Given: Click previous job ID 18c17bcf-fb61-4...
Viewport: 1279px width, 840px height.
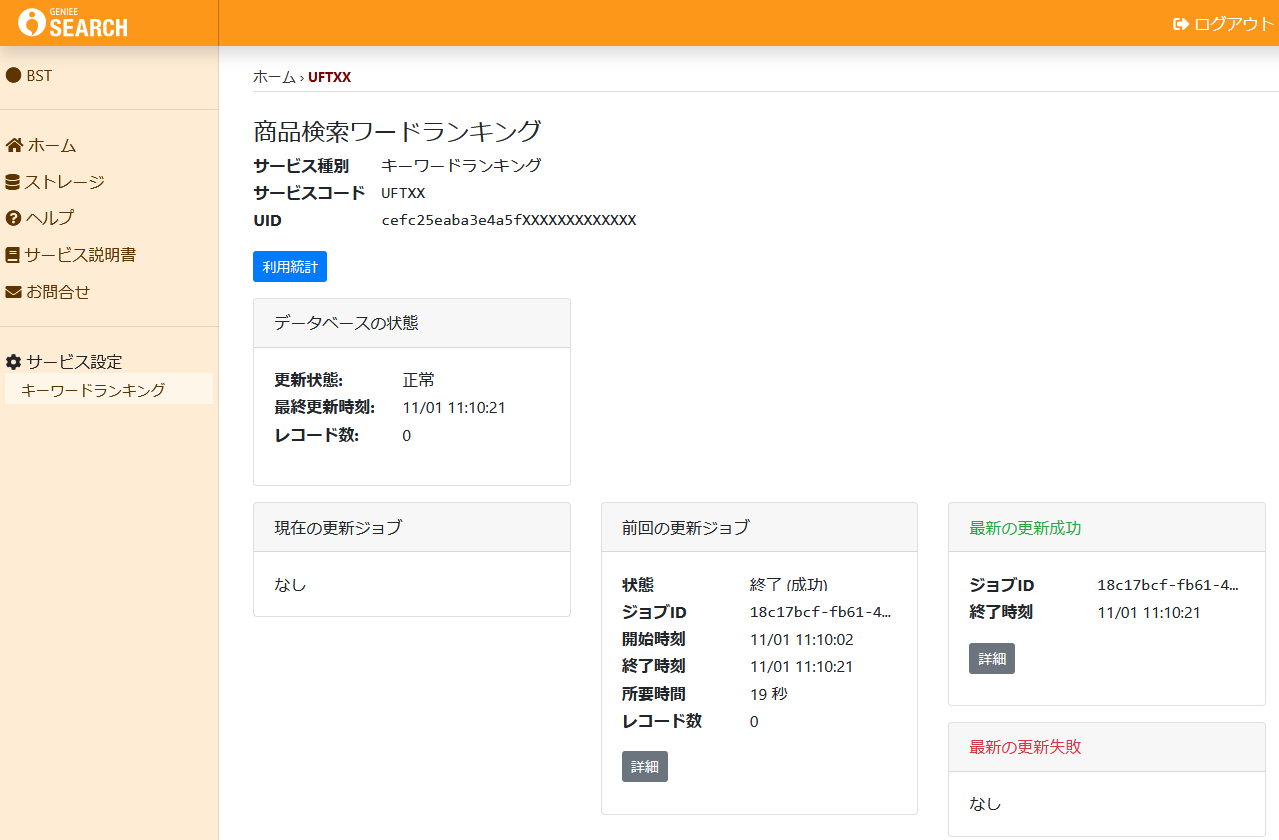Looking at the screenshot, I should [820, 612].
